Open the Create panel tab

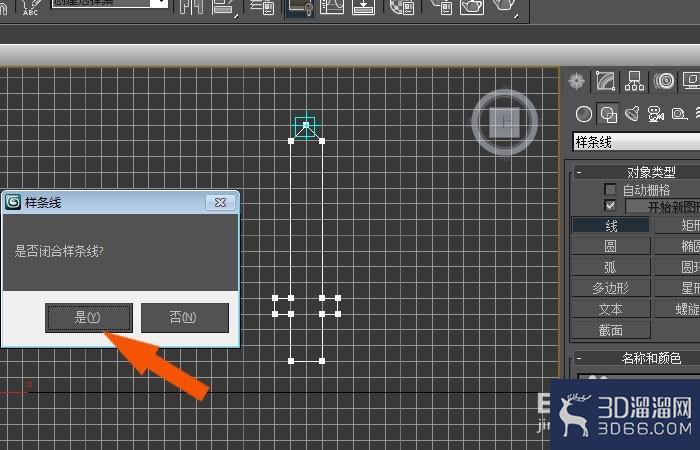point(576,81)
